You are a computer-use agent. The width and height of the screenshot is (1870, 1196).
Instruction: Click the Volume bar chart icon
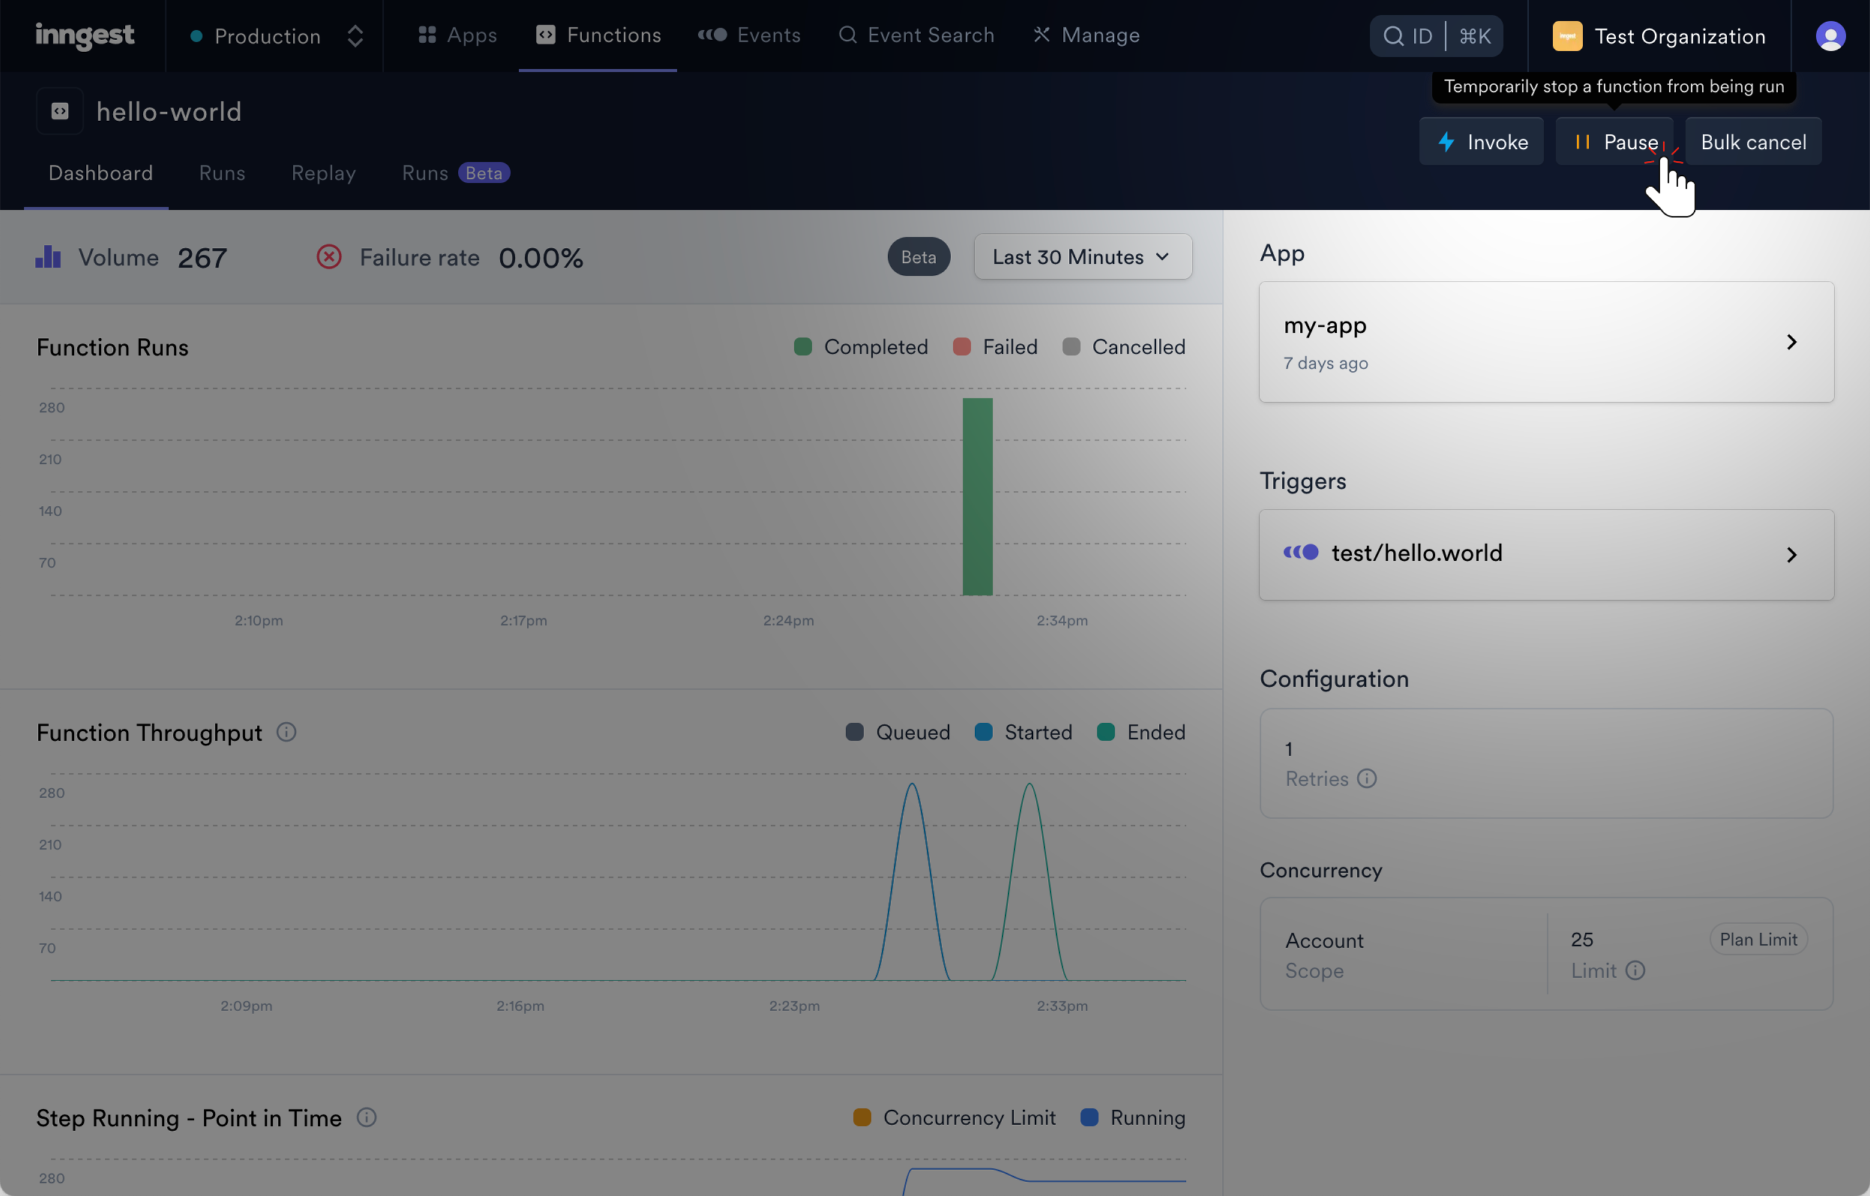[48, 257]
